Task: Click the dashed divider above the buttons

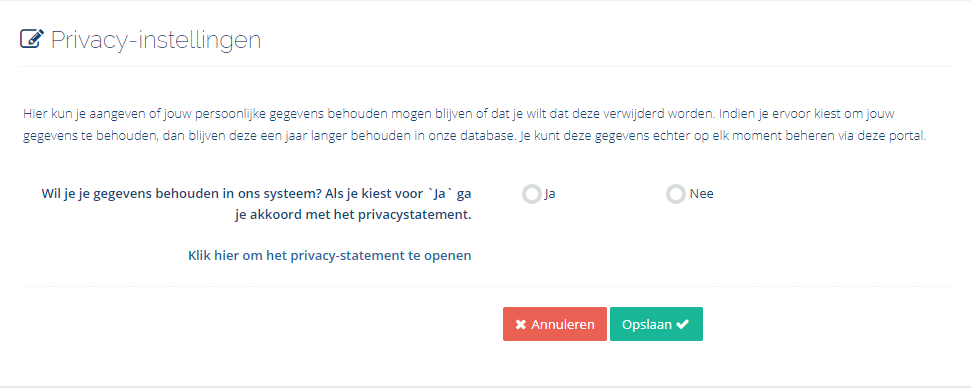Action: [x=486, y=287]
